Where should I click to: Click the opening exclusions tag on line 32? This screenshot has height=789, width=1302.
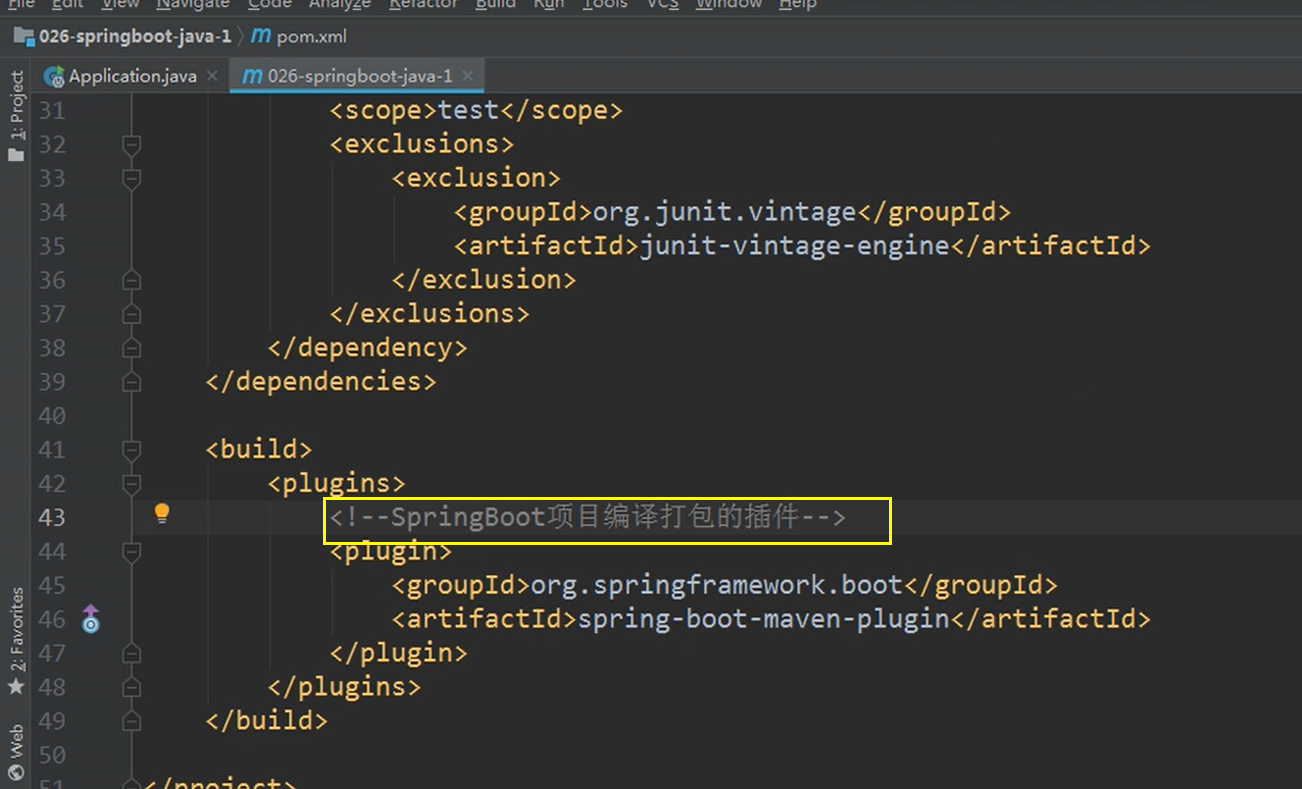click(x=422, y=144)
